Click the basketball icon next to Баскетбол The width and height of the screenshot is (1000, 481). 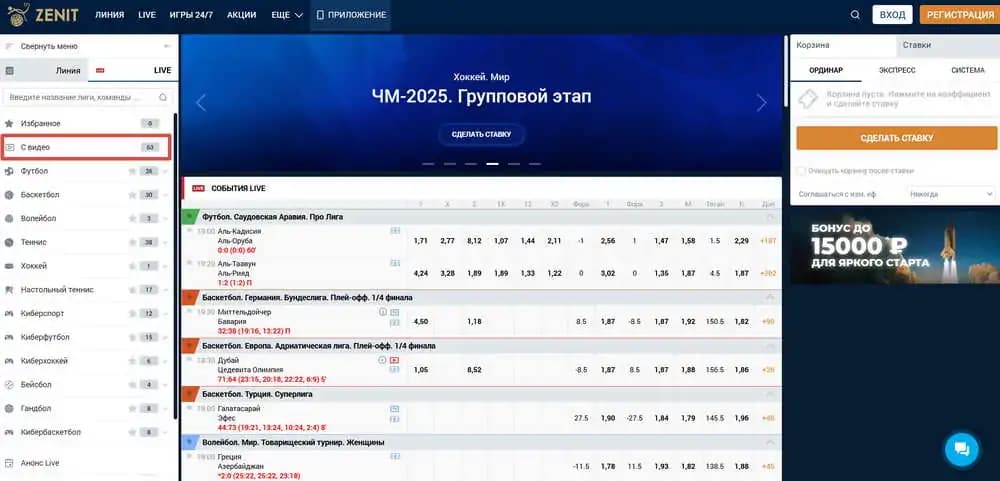point(9,195)
